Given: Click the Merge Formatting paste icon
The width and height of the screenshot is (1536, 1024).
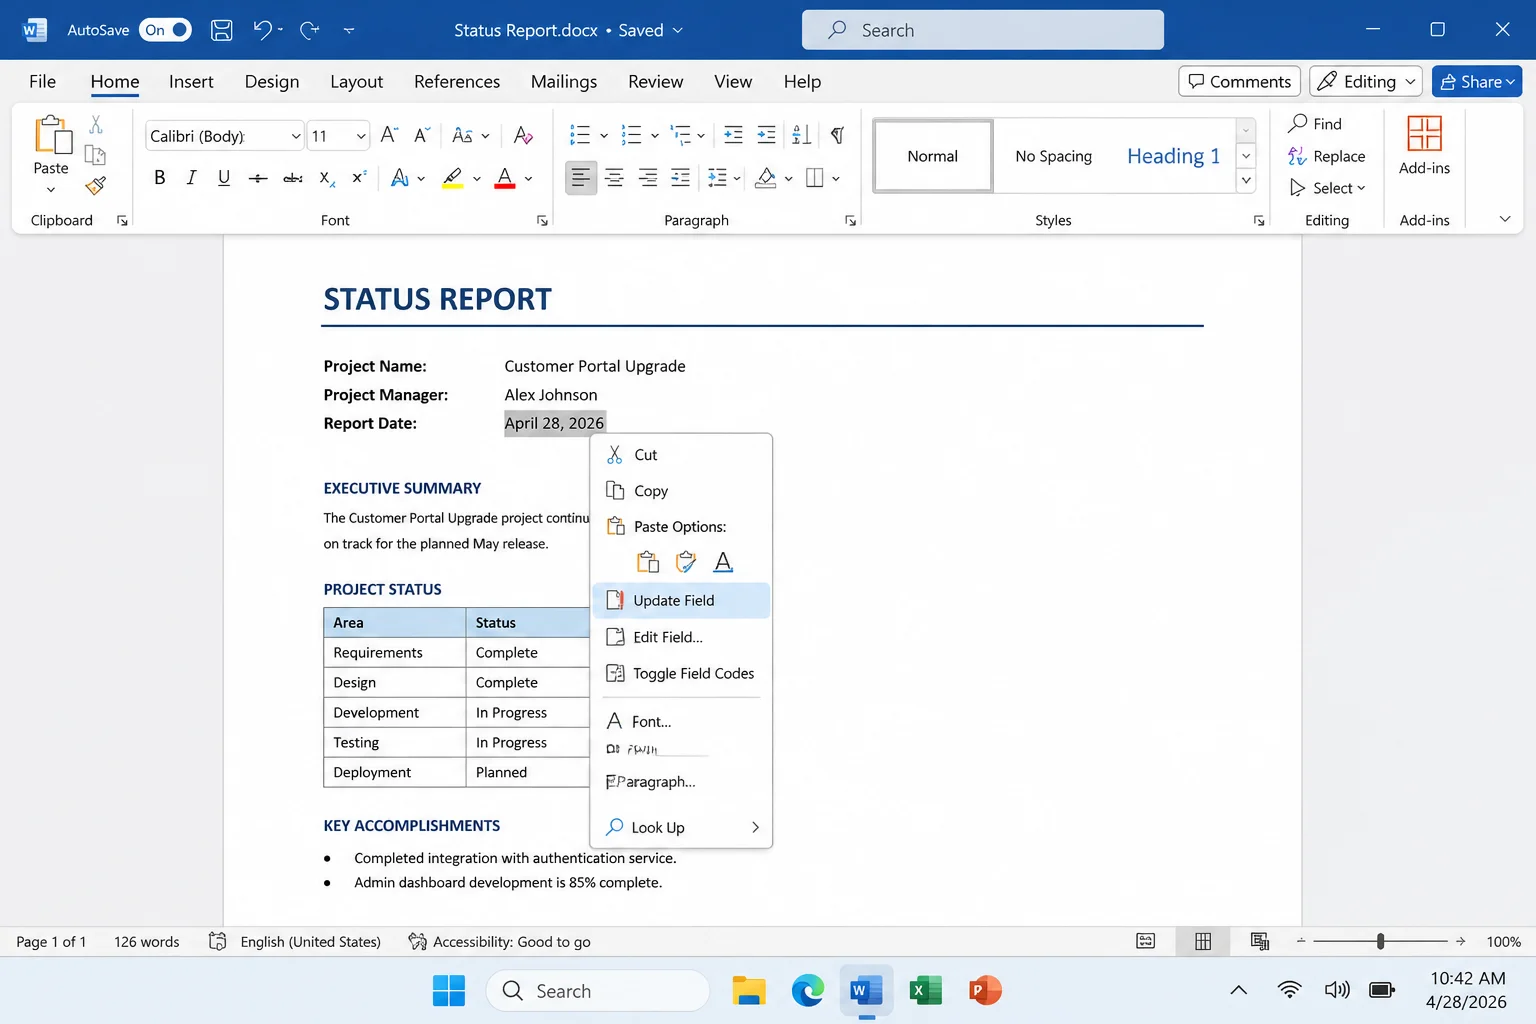Looking at the screenshot, I should (x=686, y=562).
